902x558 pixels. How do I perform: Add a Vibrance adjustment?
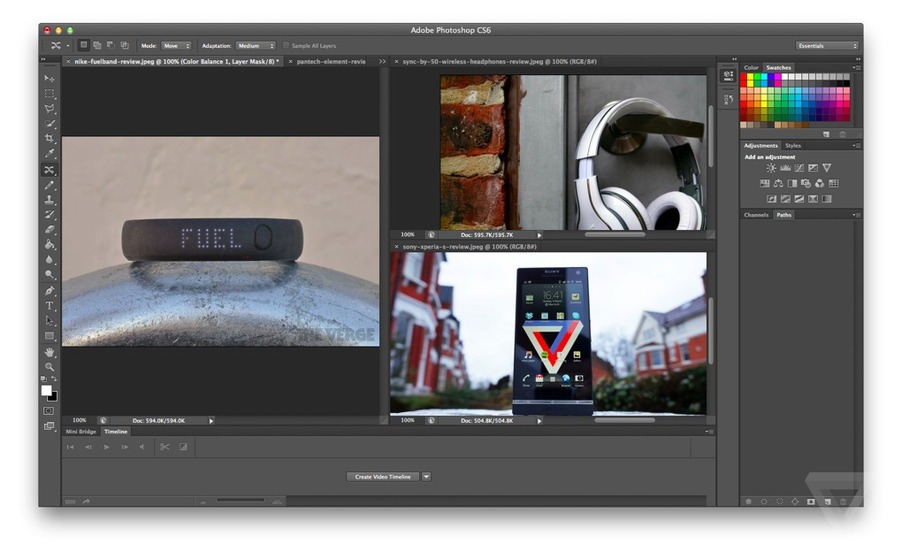[x=827, y=168]
